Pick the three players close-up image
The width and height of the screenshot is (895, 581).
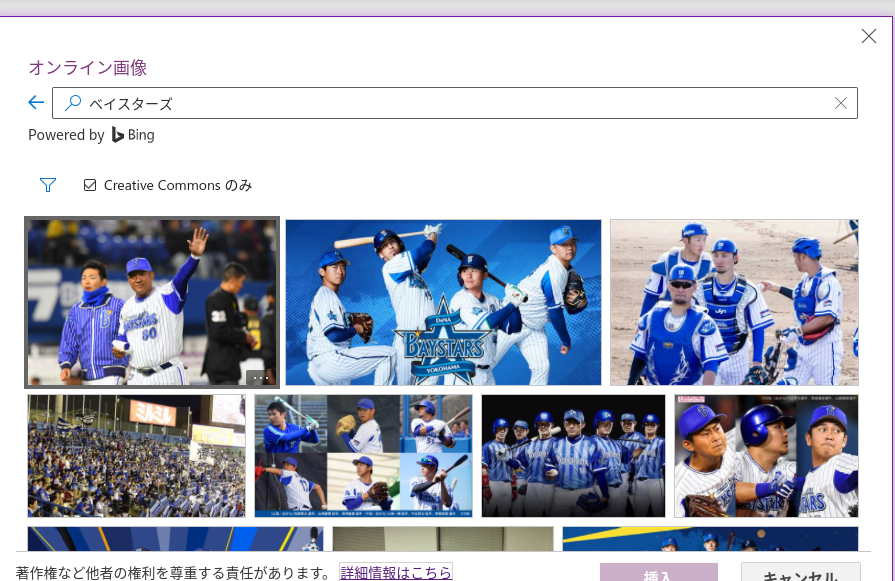(766, 455)
